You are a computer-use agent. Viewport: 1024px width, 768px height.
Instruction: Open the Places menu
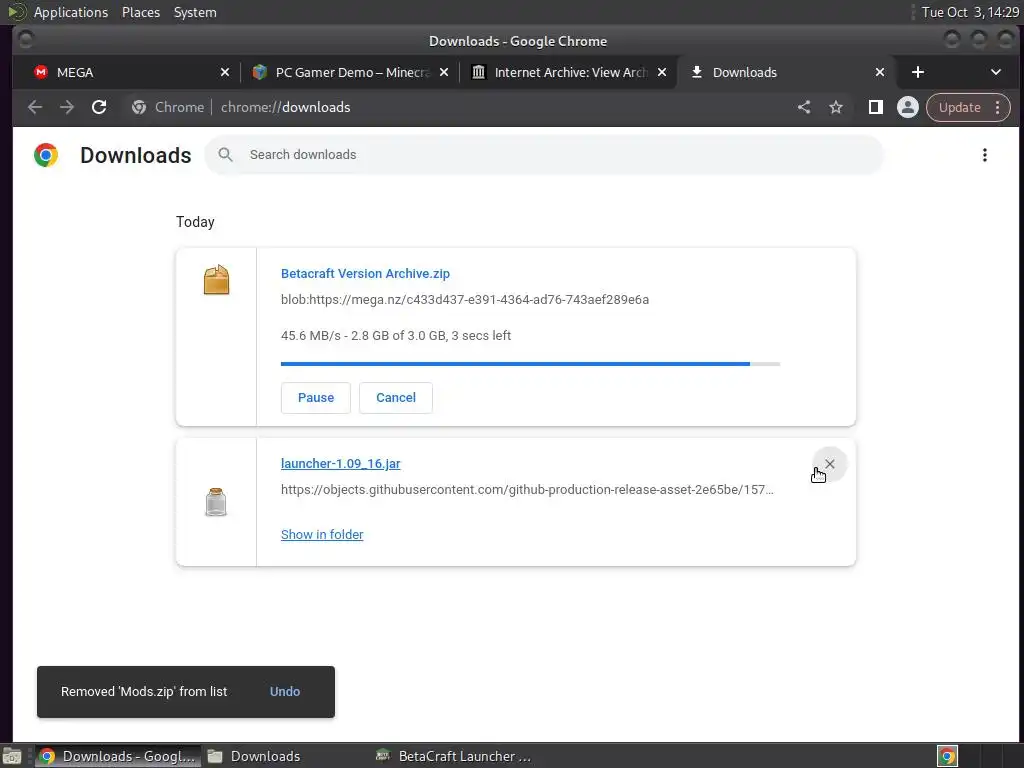click(x=141, y=12)
